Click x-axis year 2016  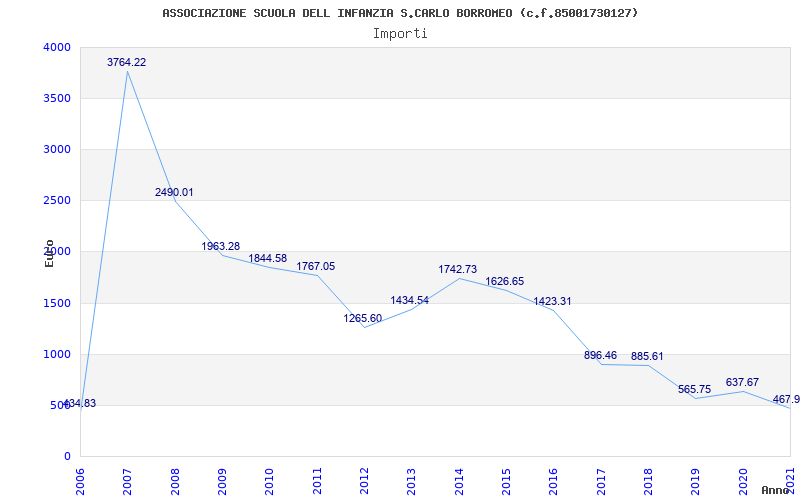(x=554, y=481)
